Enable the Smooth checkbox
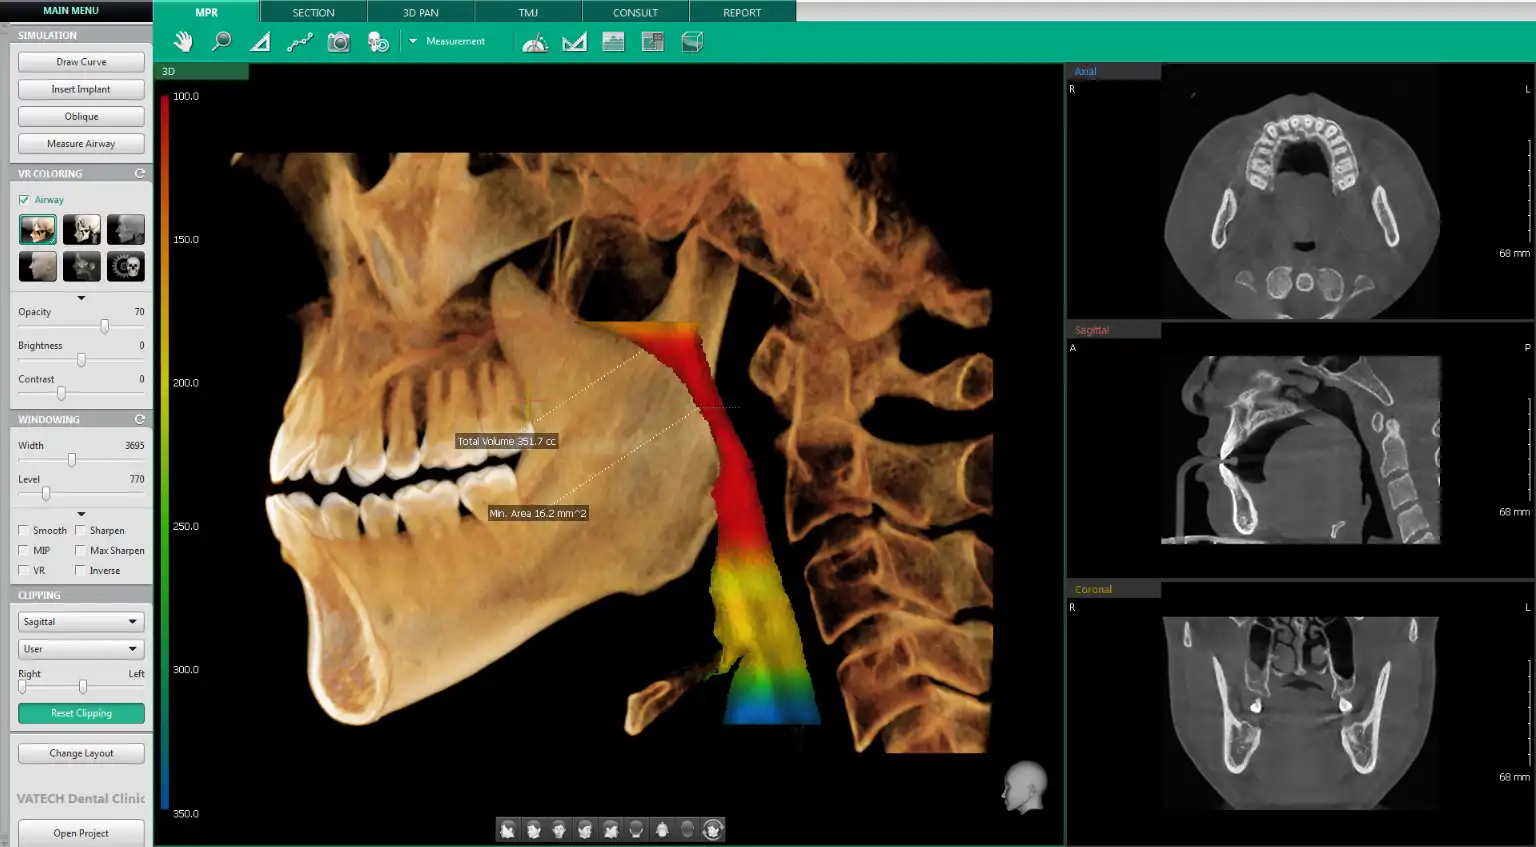The width and height of the screenshot is (1536, 847). pyautogui.click(x=24, y=531)
